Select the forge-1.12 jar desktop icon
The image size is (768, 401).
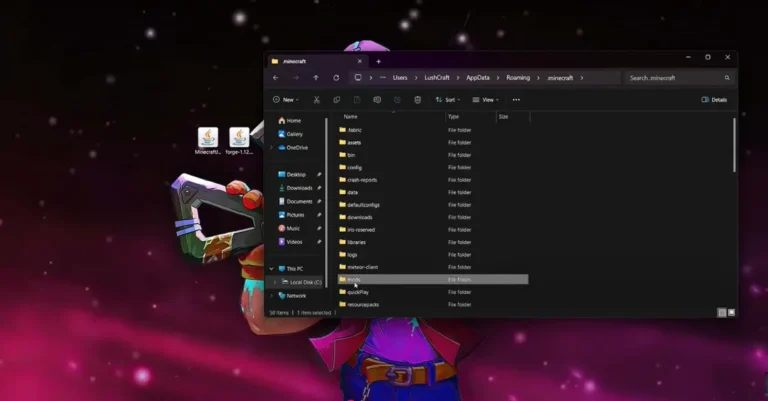click(239, 141)
